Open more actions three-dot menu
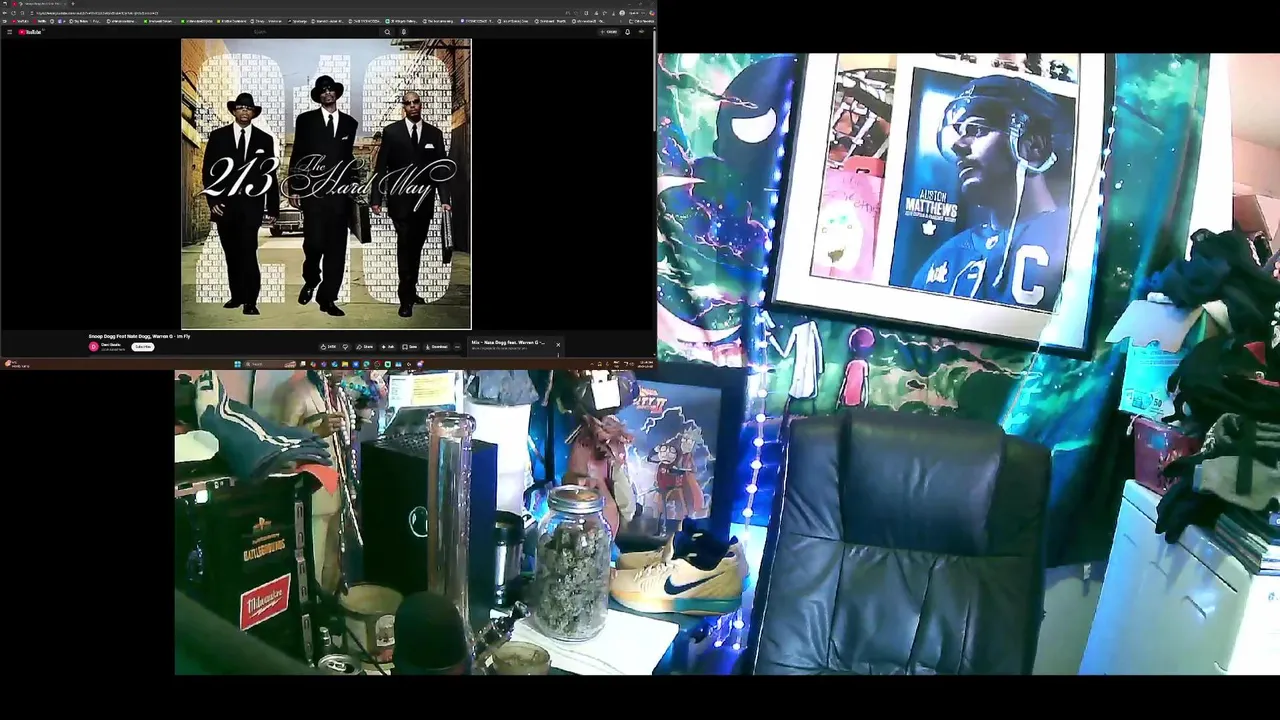This screenshot has width=1280, height=720. pyautogui.click(x=457, y=347)
